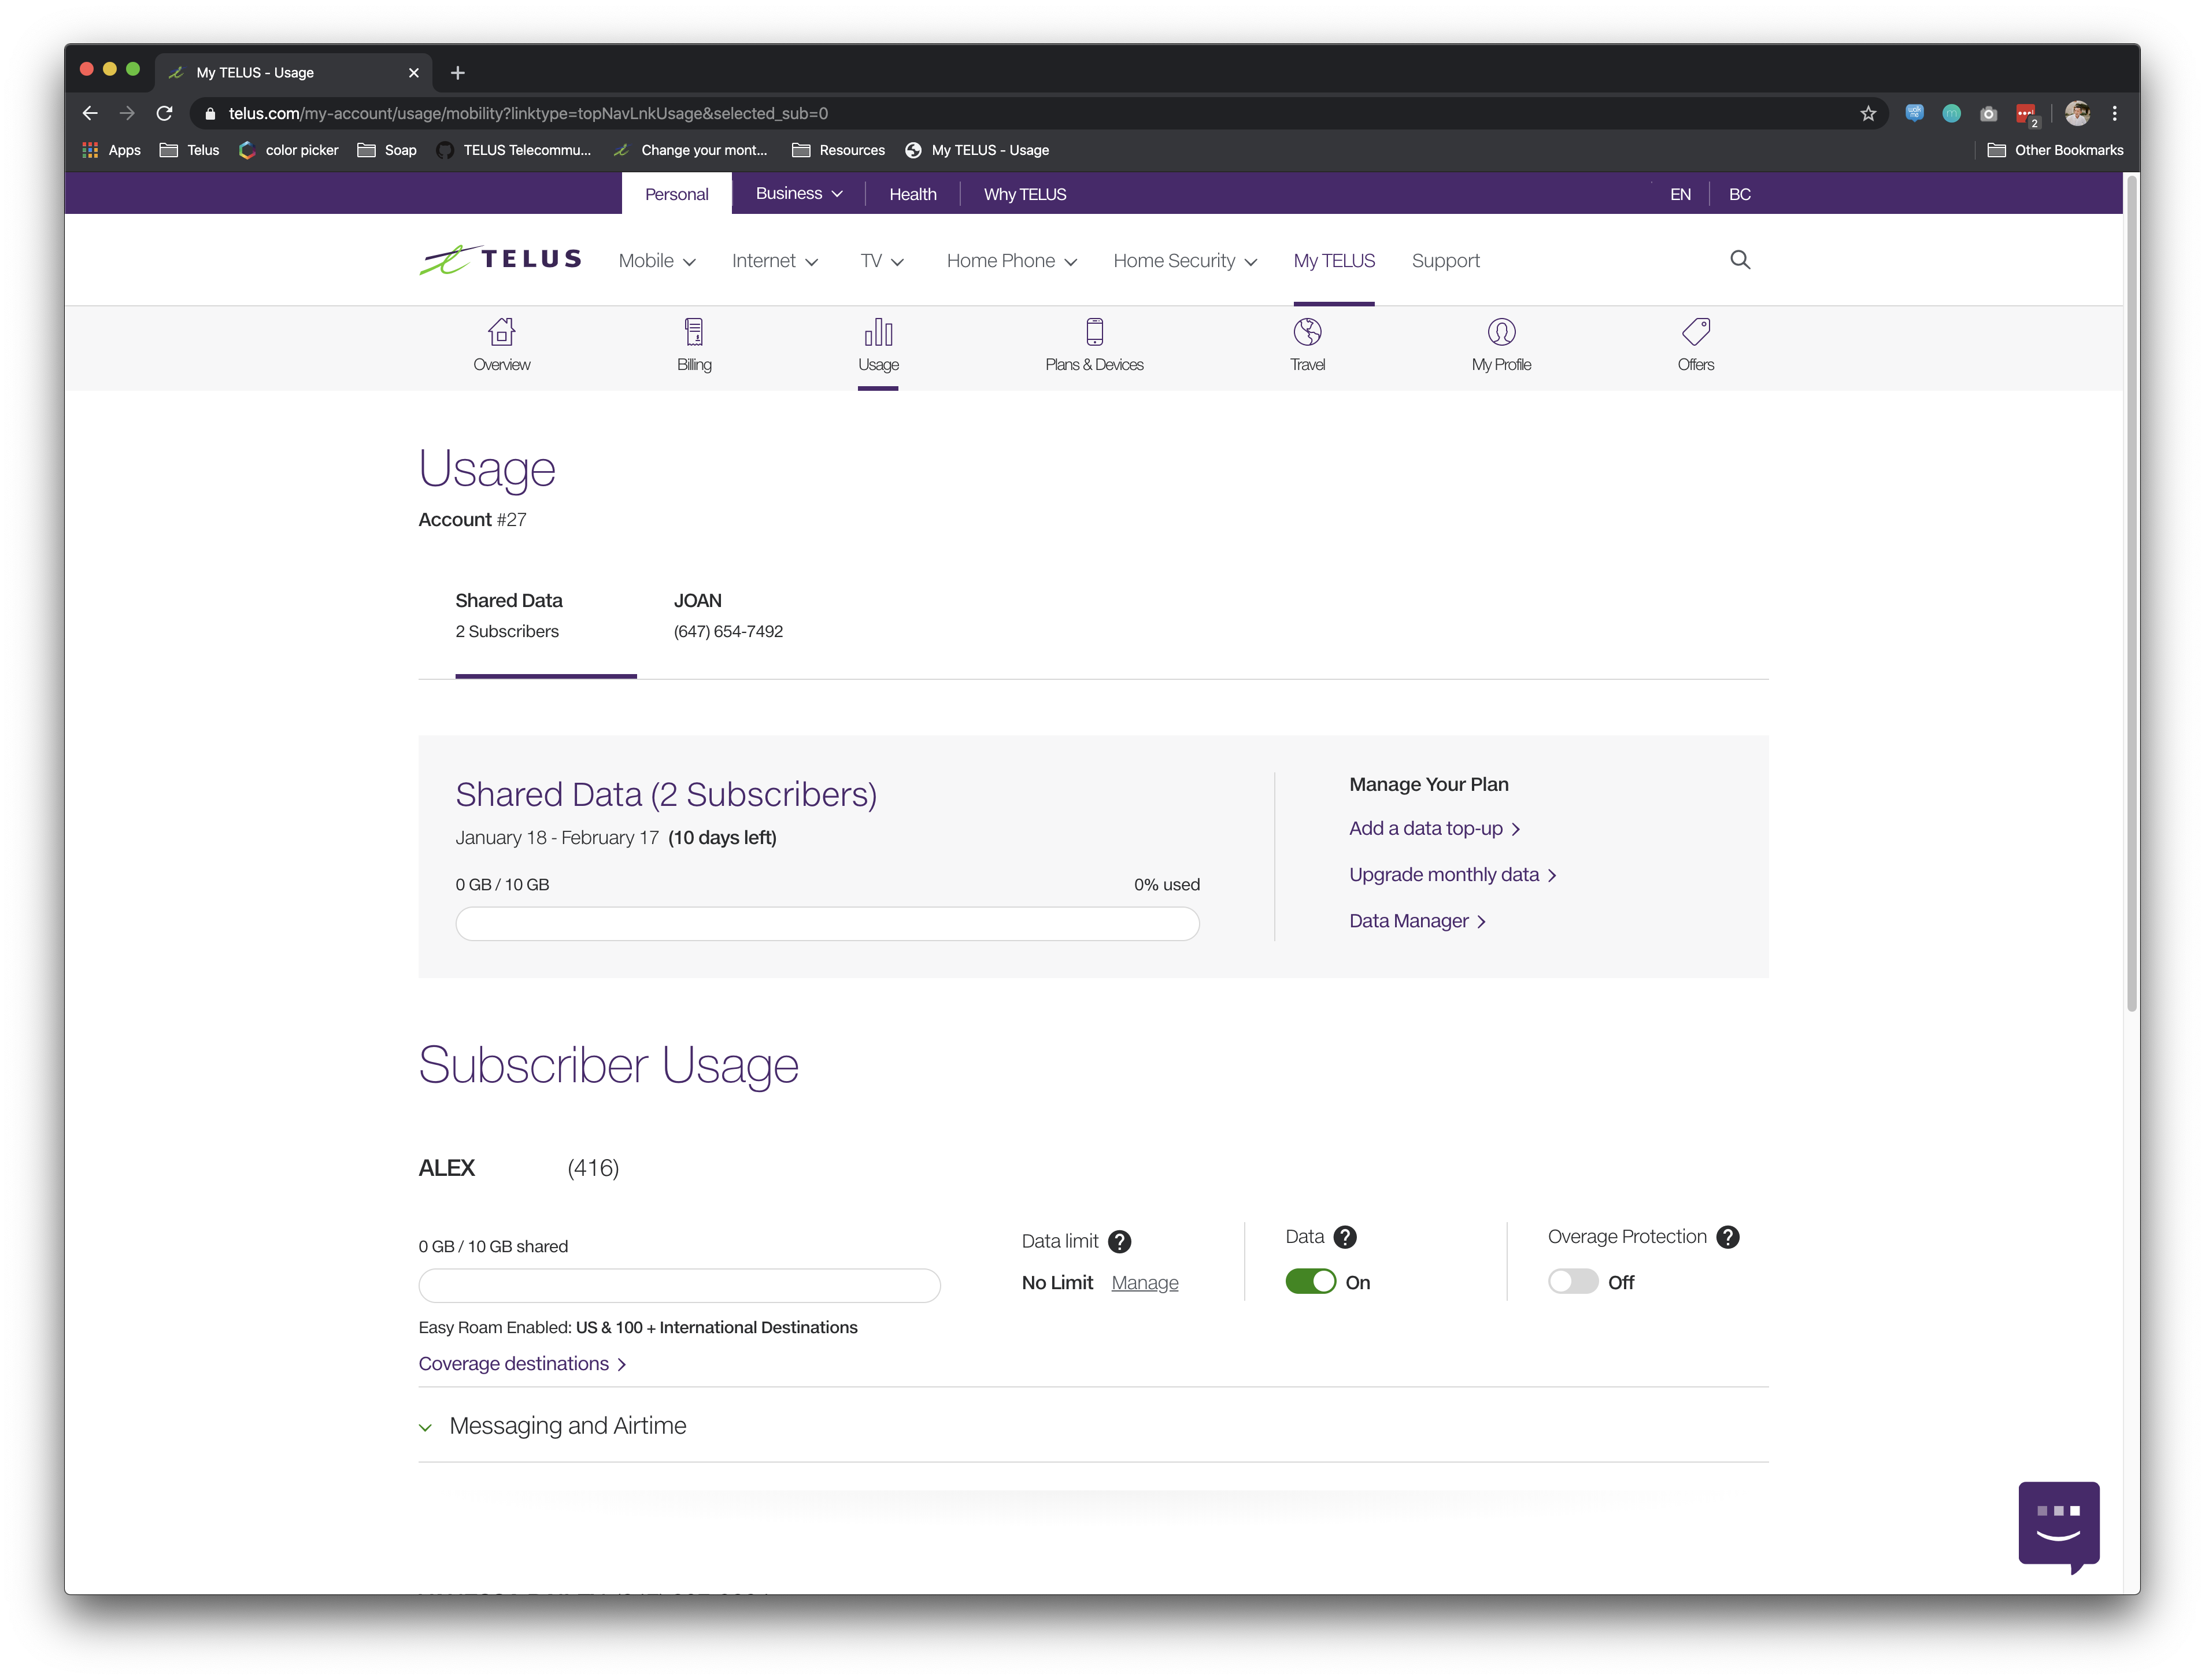2205x1680 pixels.
Task: Expand Messaging and Airtime section
Action: pyautogui.click(x=552, y=1426)
